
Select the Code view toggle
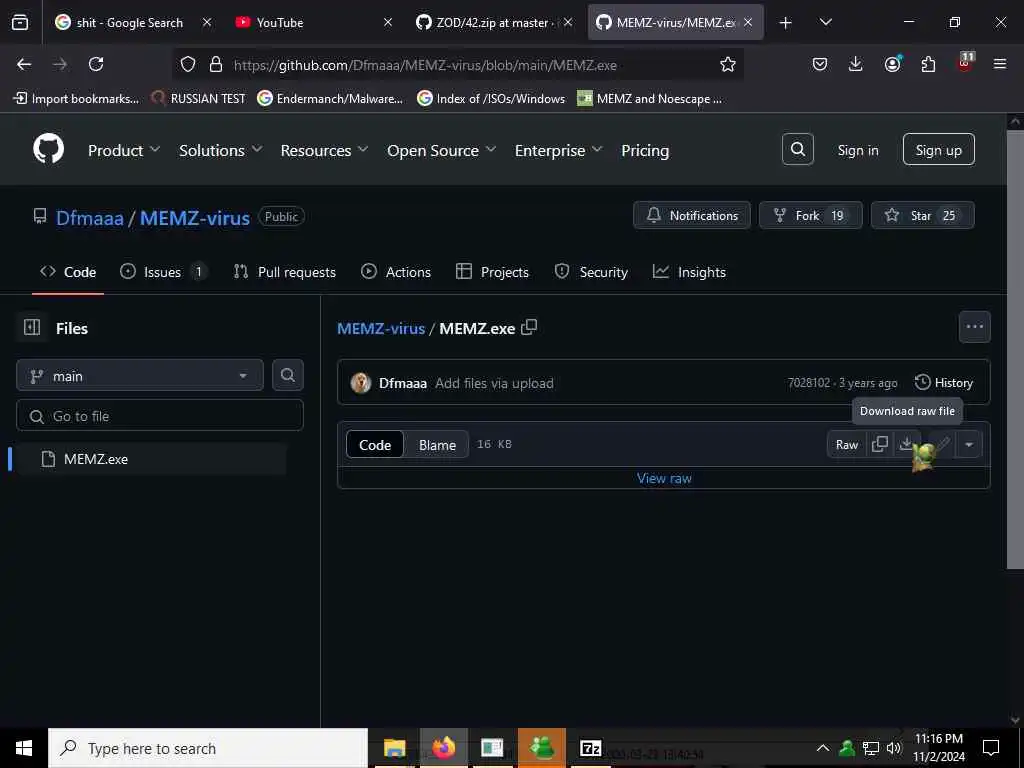click(x=375, y=445)
